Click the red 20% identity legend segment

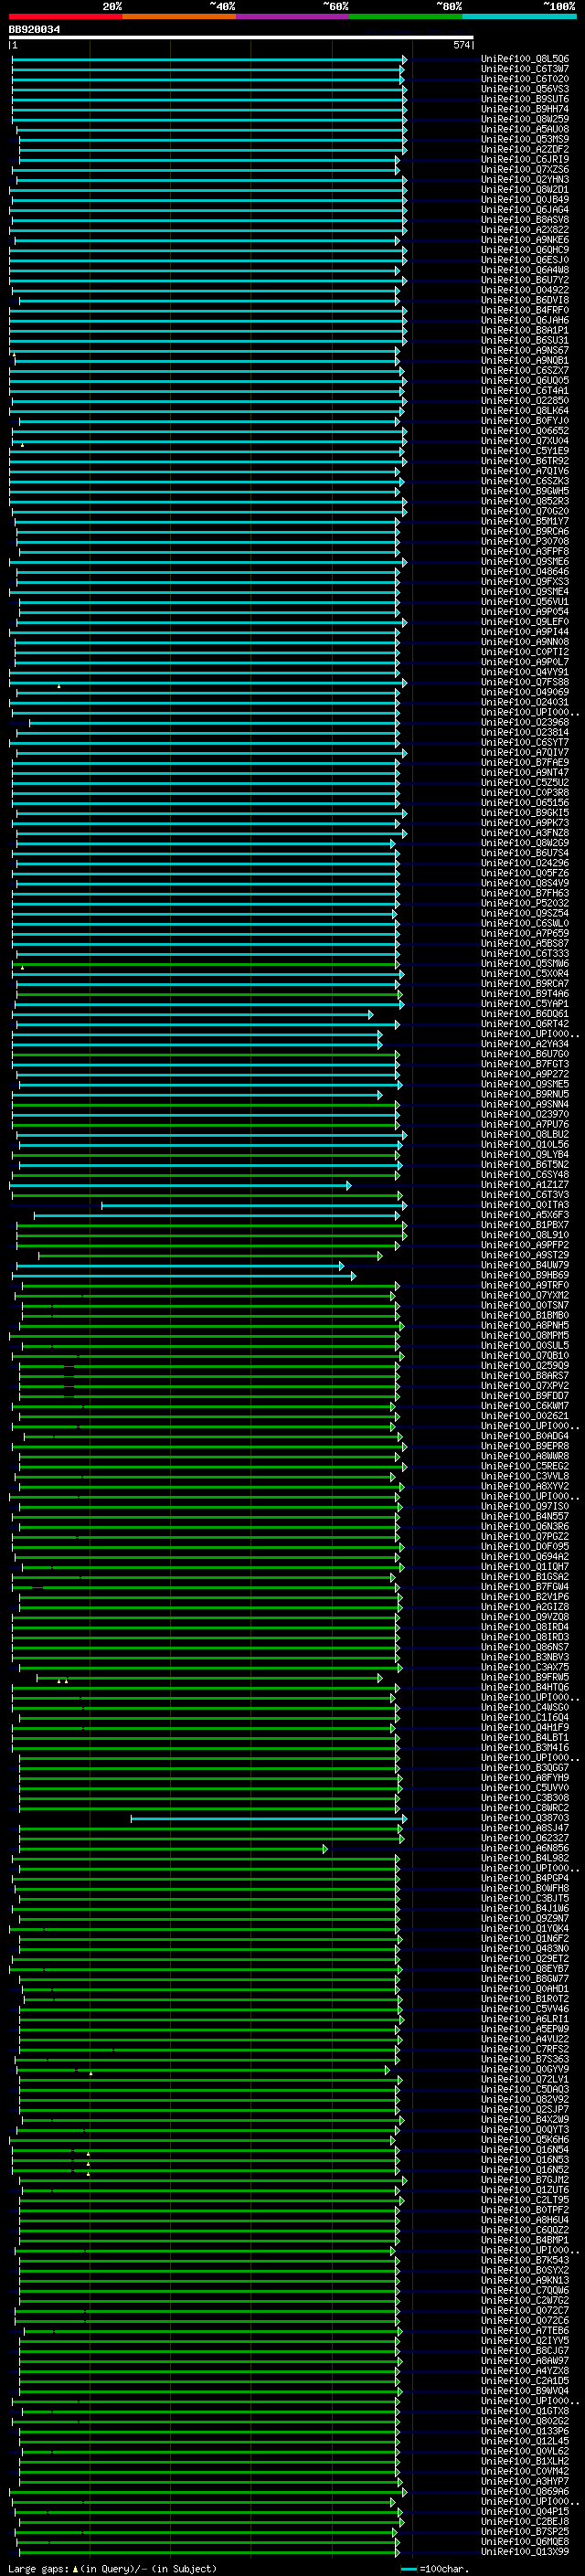click(x=66, y=16)
